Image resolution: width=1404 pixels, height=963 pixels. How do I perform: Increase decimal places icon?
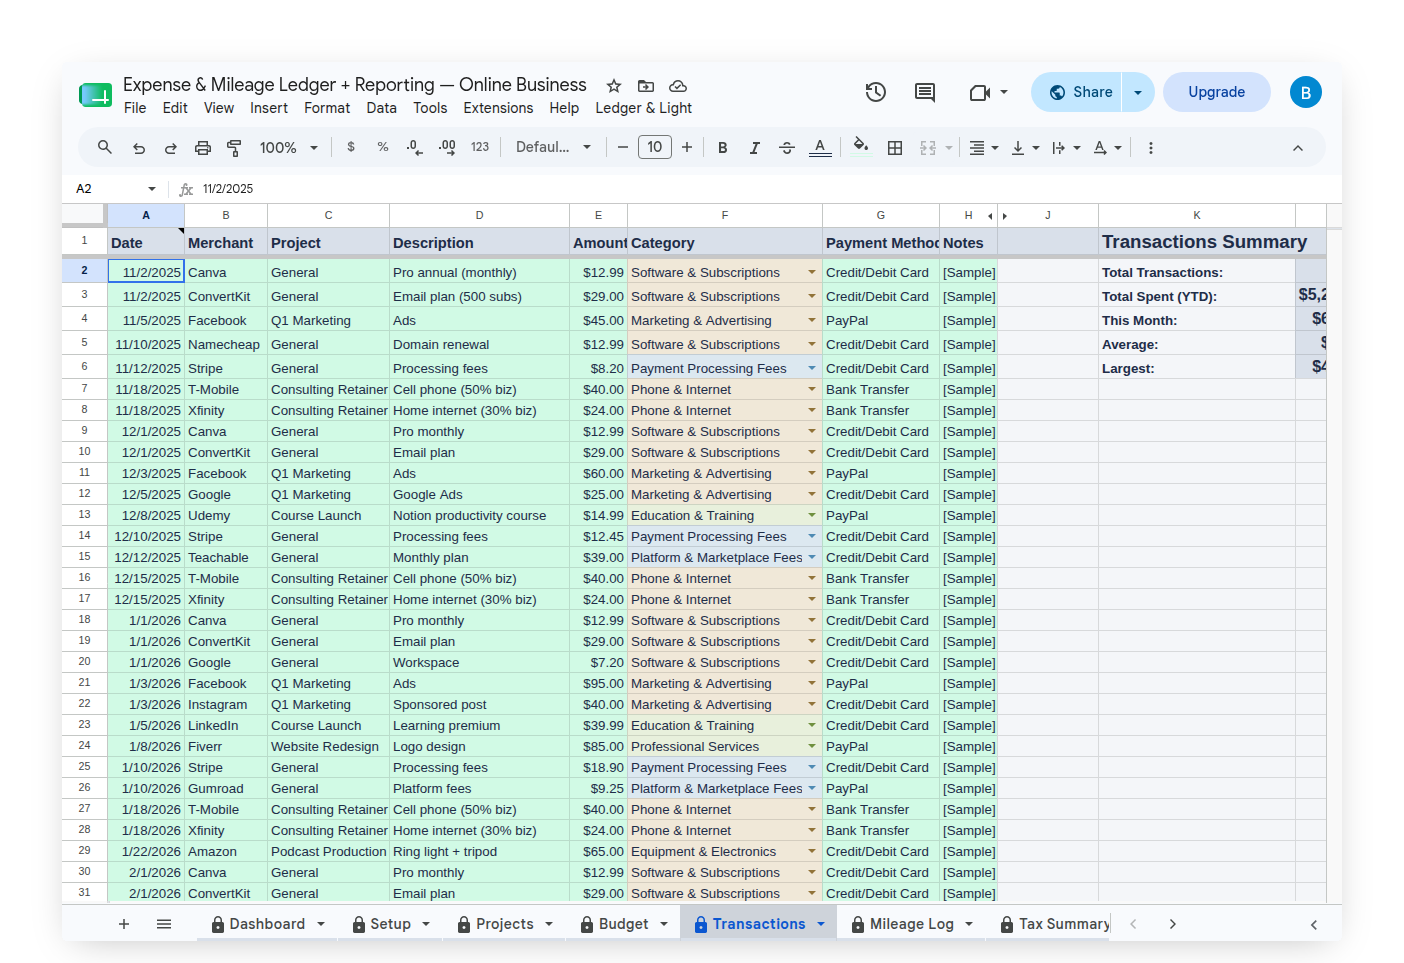[x=447, y=147]
